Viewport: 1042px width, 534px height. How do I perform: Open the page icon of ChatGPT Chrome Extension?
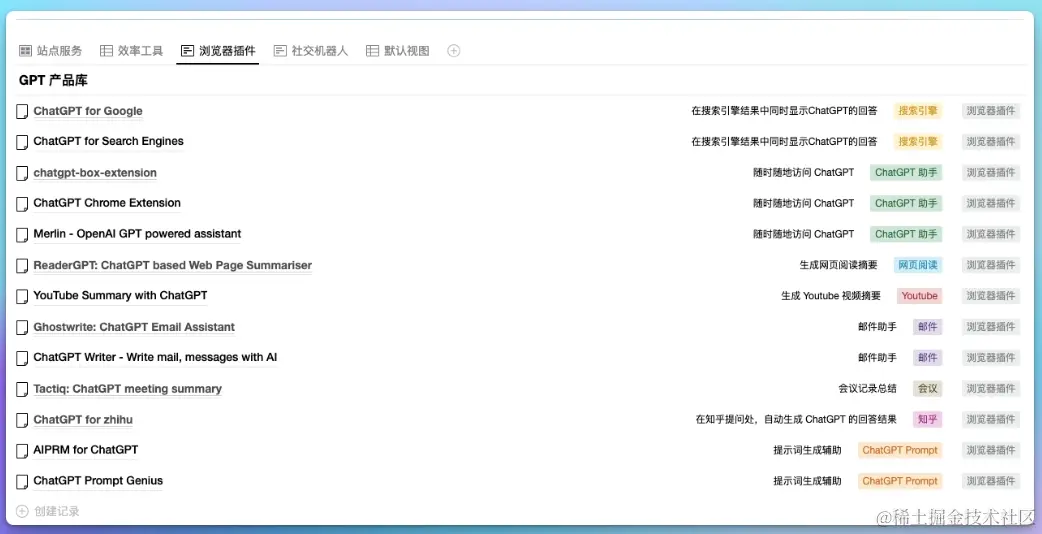[x=22, y=203]
